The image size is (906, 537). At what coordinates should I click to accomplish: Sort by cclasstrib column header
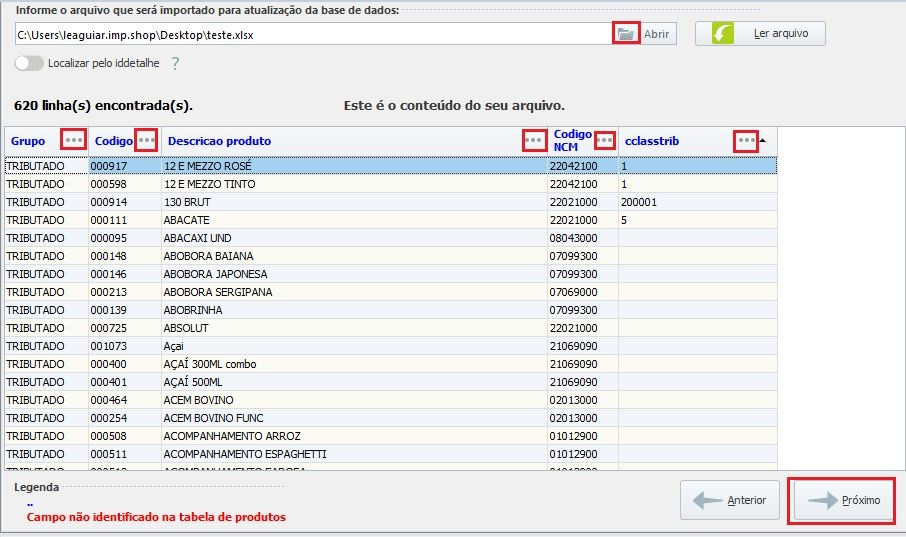click(652, 140)
